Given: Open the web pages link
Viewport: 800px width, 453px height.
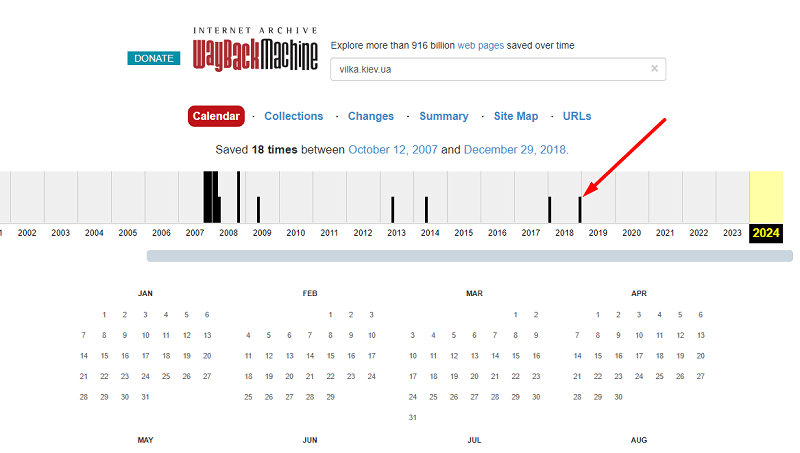Looking at the screenshot, I should [480, 45].
